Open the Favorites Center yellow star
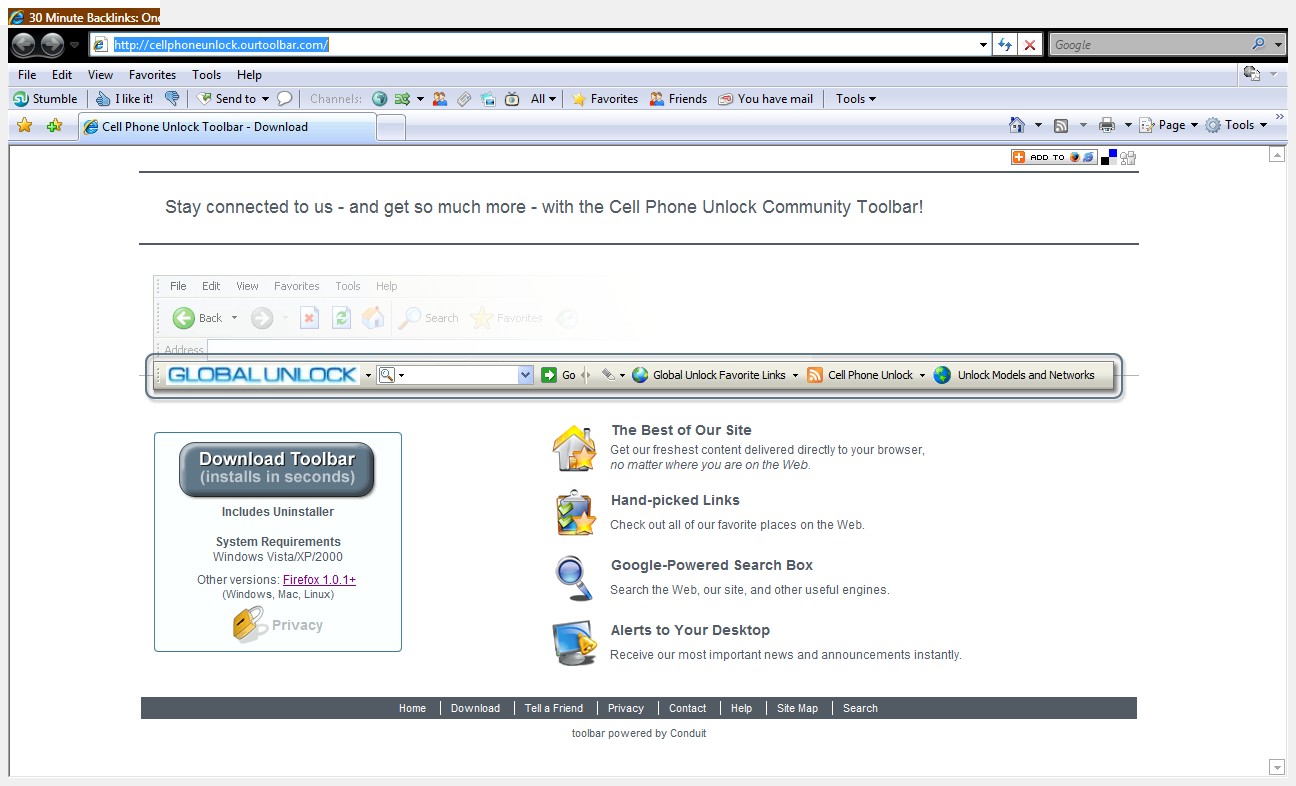1296x786 pixels. [x=25, y=126]
